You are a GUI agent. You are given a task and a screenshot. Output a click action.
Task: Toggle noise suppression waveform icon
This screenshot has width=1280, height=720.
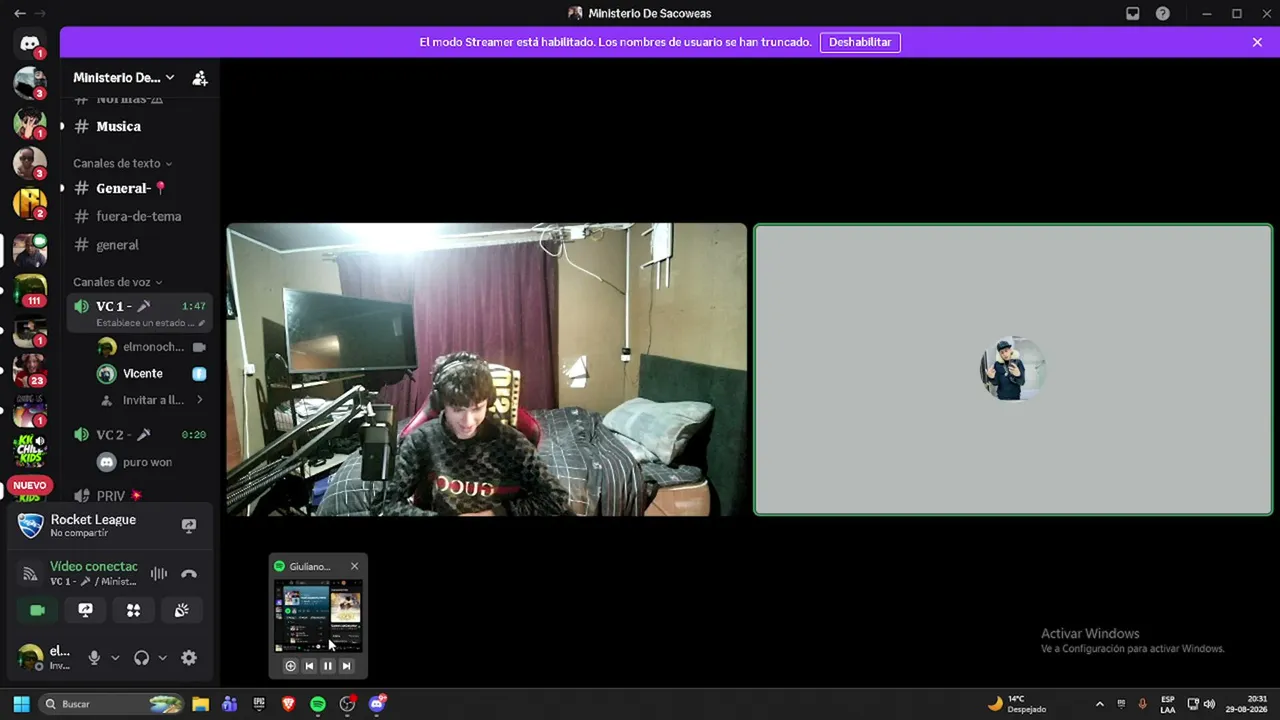point(159,574)
